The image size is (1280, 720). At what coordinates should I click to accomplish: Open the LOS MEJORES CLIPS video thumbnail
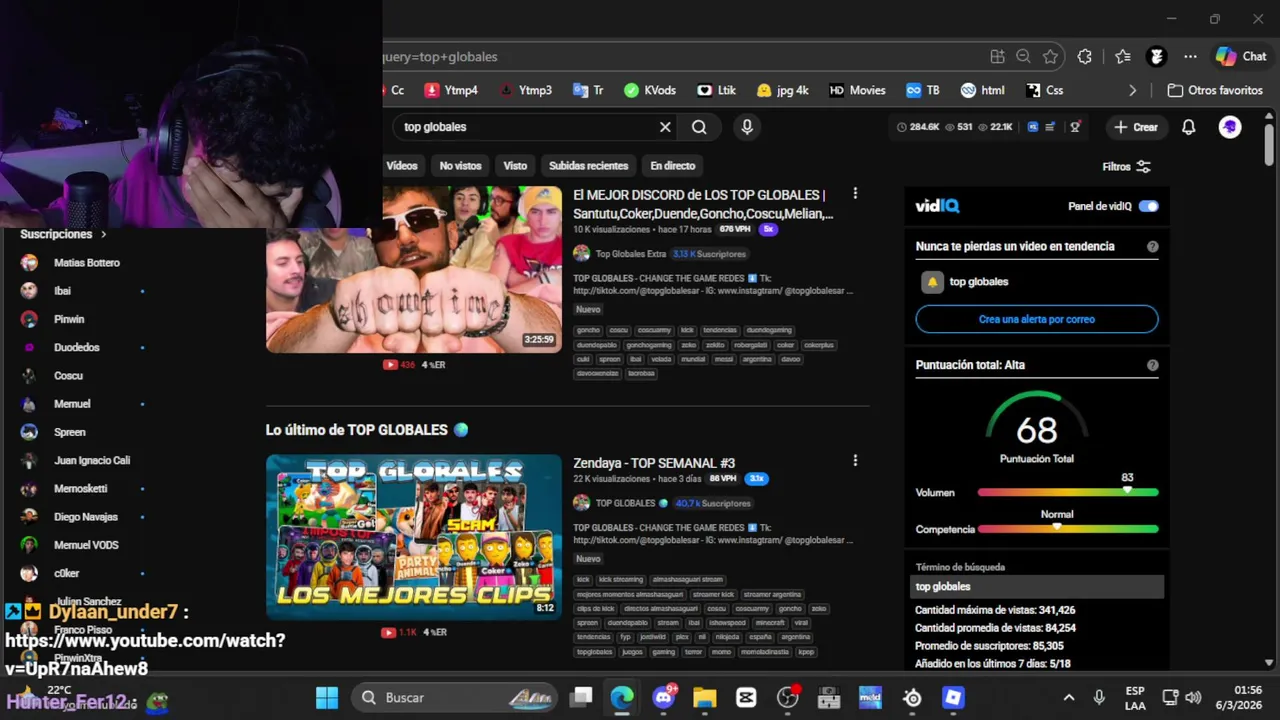tap(414, 537)
